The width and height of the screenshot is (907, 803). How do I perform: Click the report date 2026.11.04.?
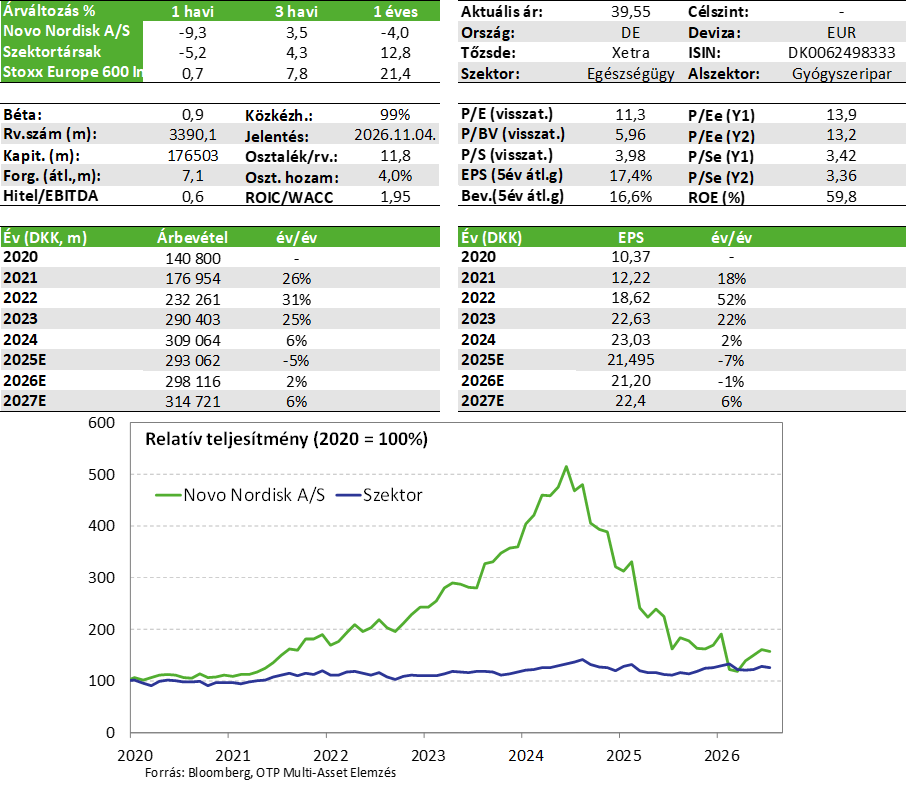click(395, 135)
